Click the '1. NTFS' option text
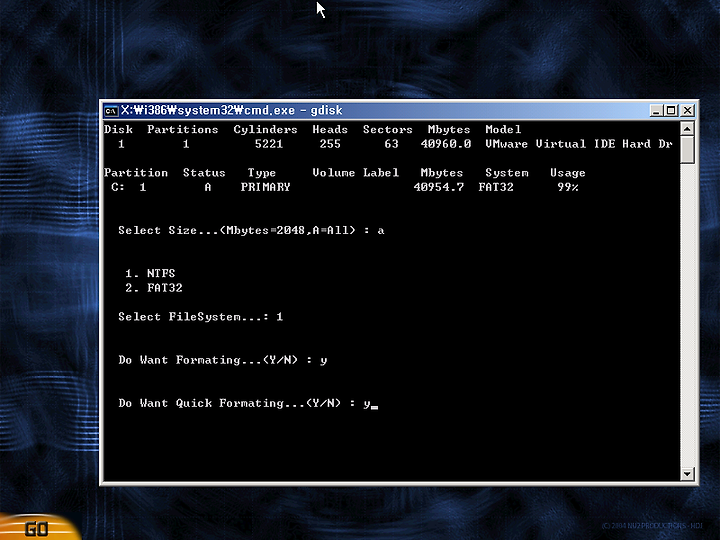This screenshot has width=720, height=540. [151, 273]
